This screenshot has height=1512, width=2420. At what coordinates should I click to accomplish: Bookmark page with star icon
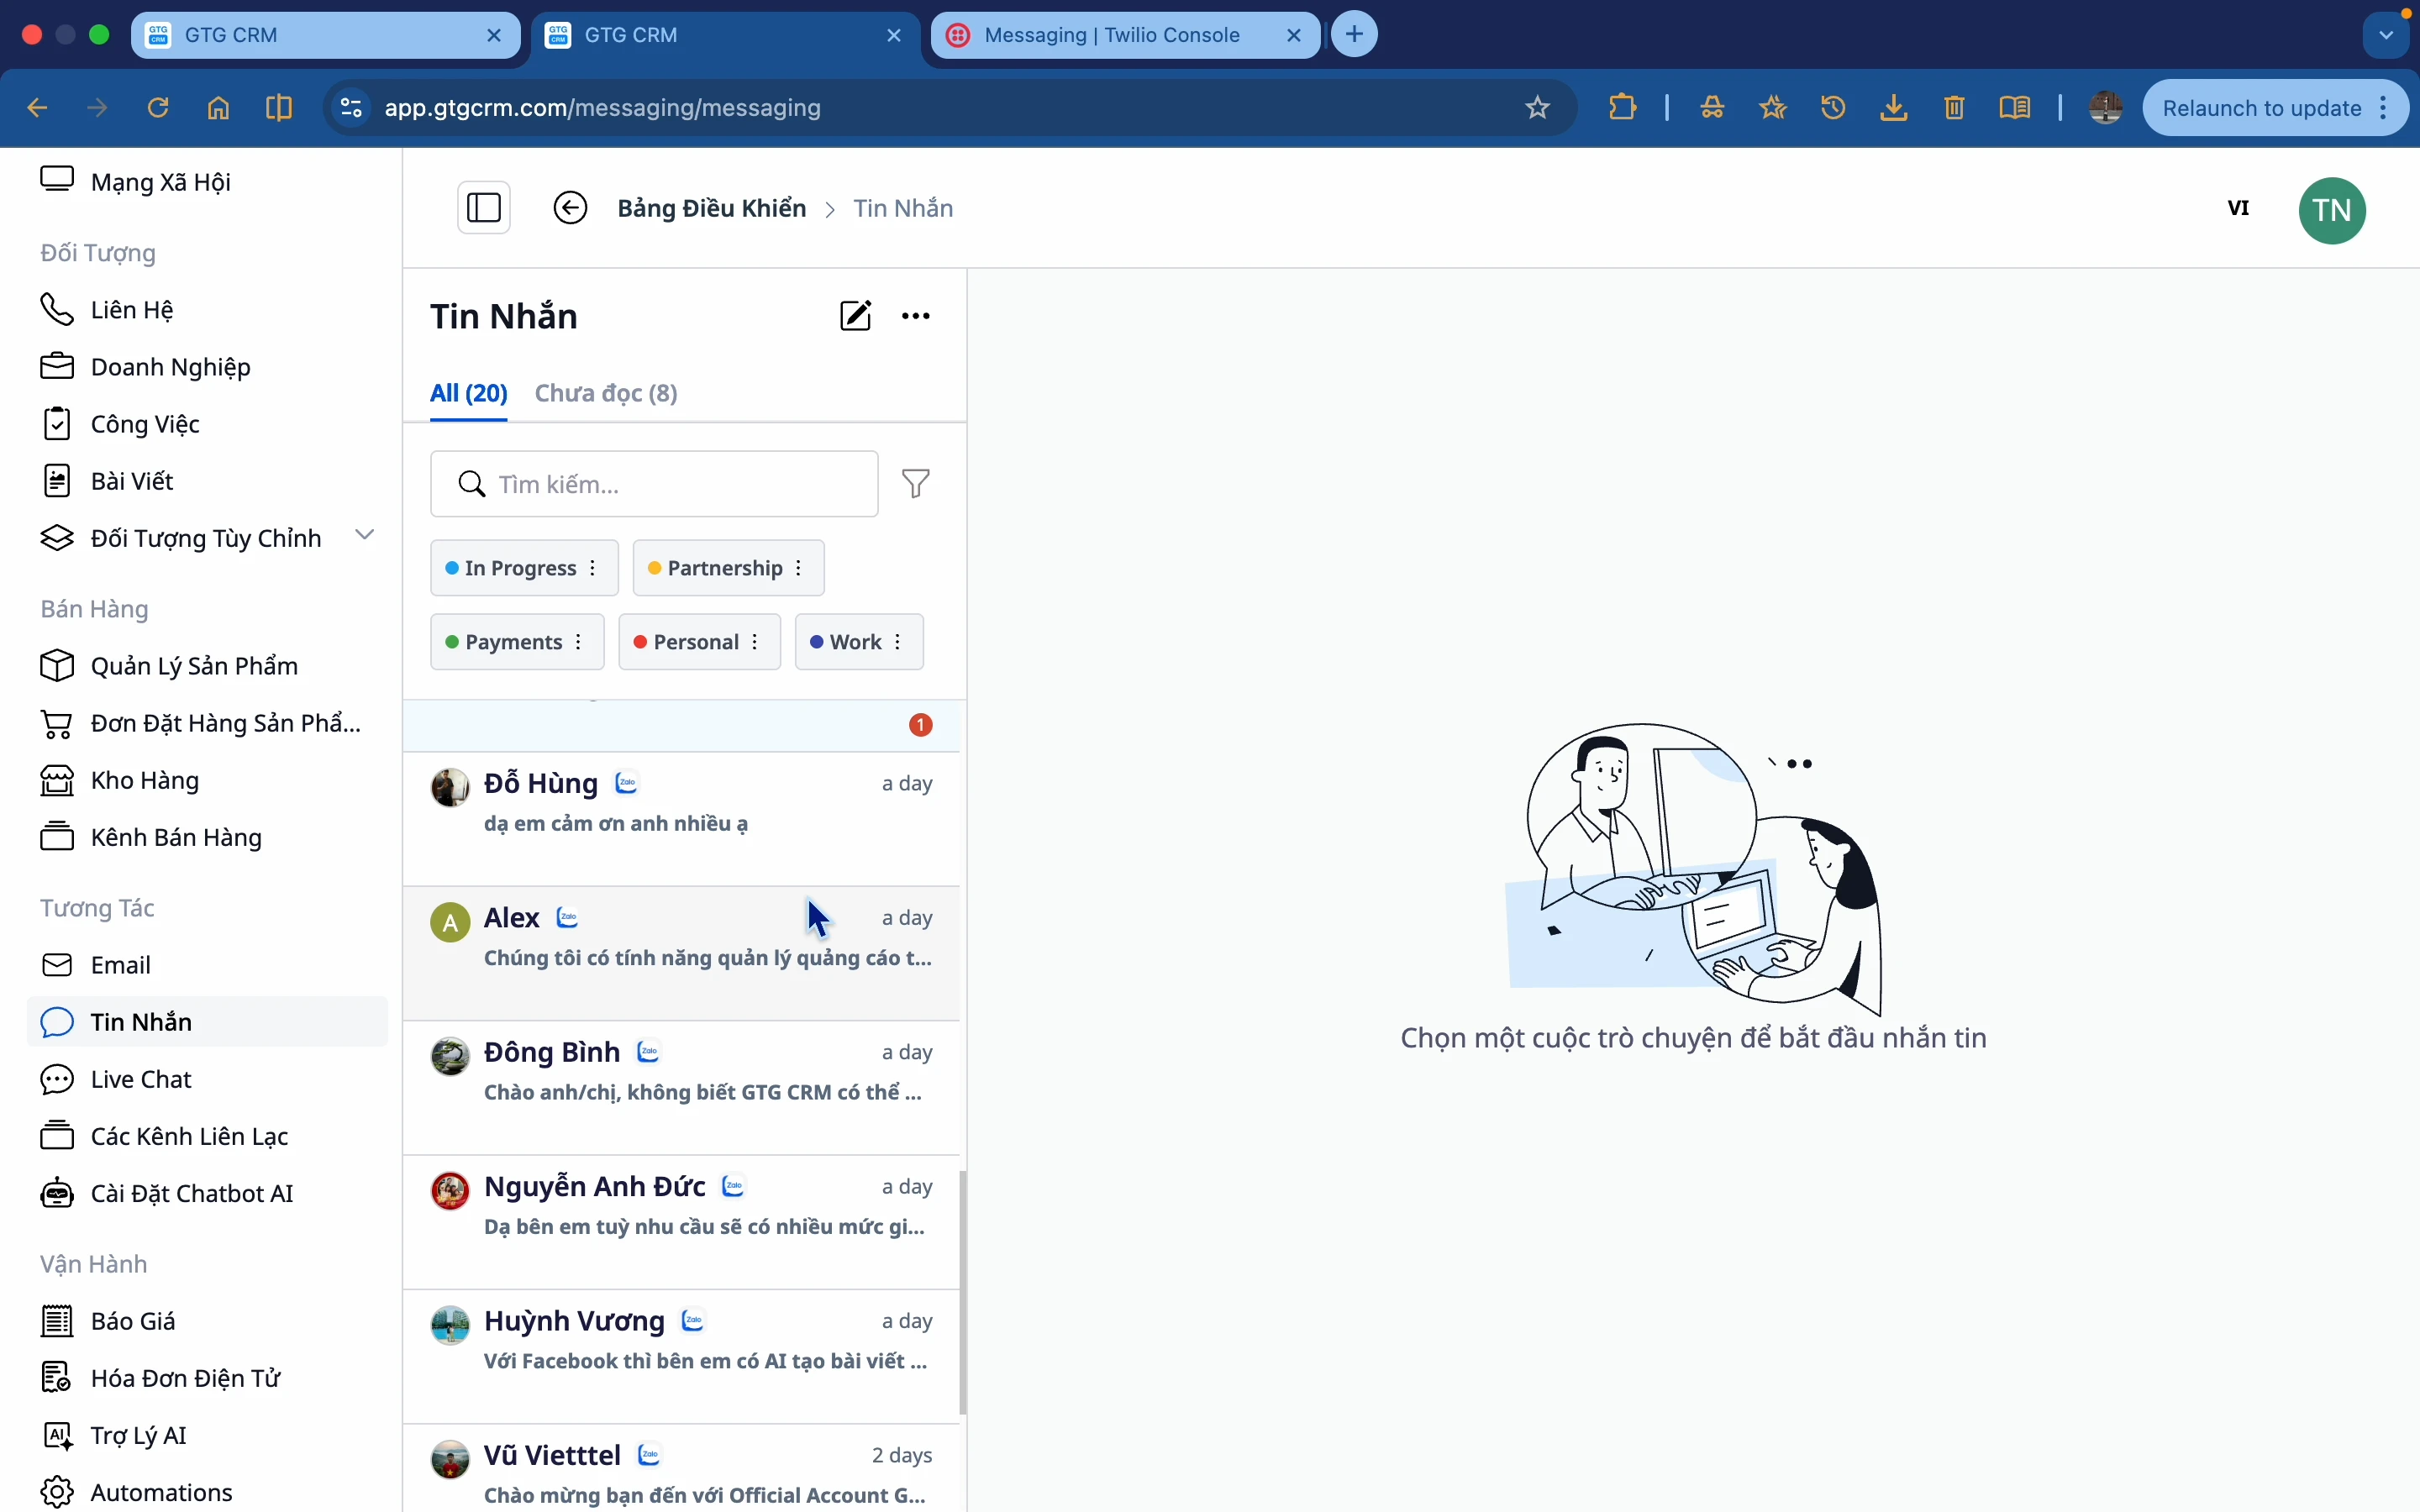click(1537, 108)
